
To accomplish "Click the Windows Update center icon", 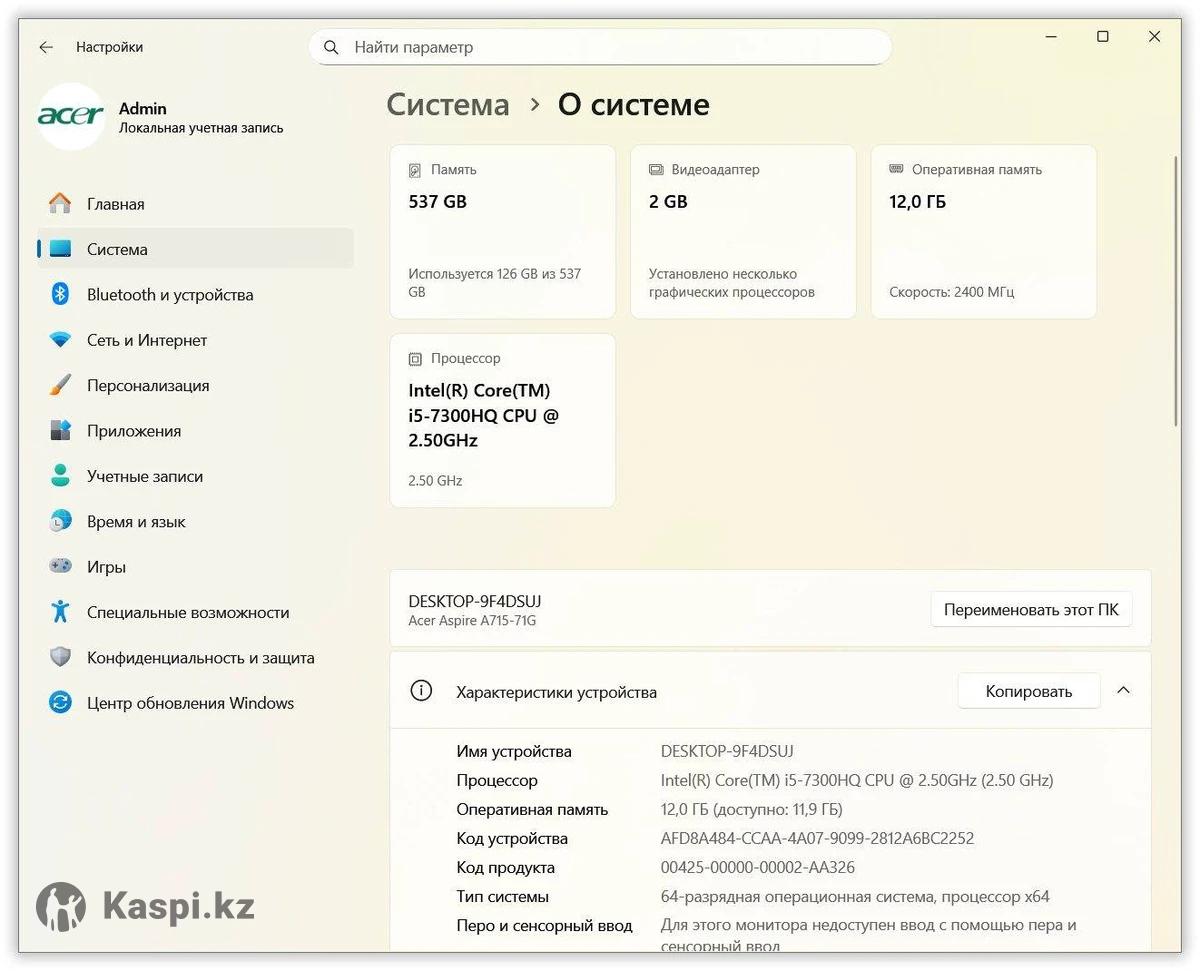I will [x=60, y=703].
